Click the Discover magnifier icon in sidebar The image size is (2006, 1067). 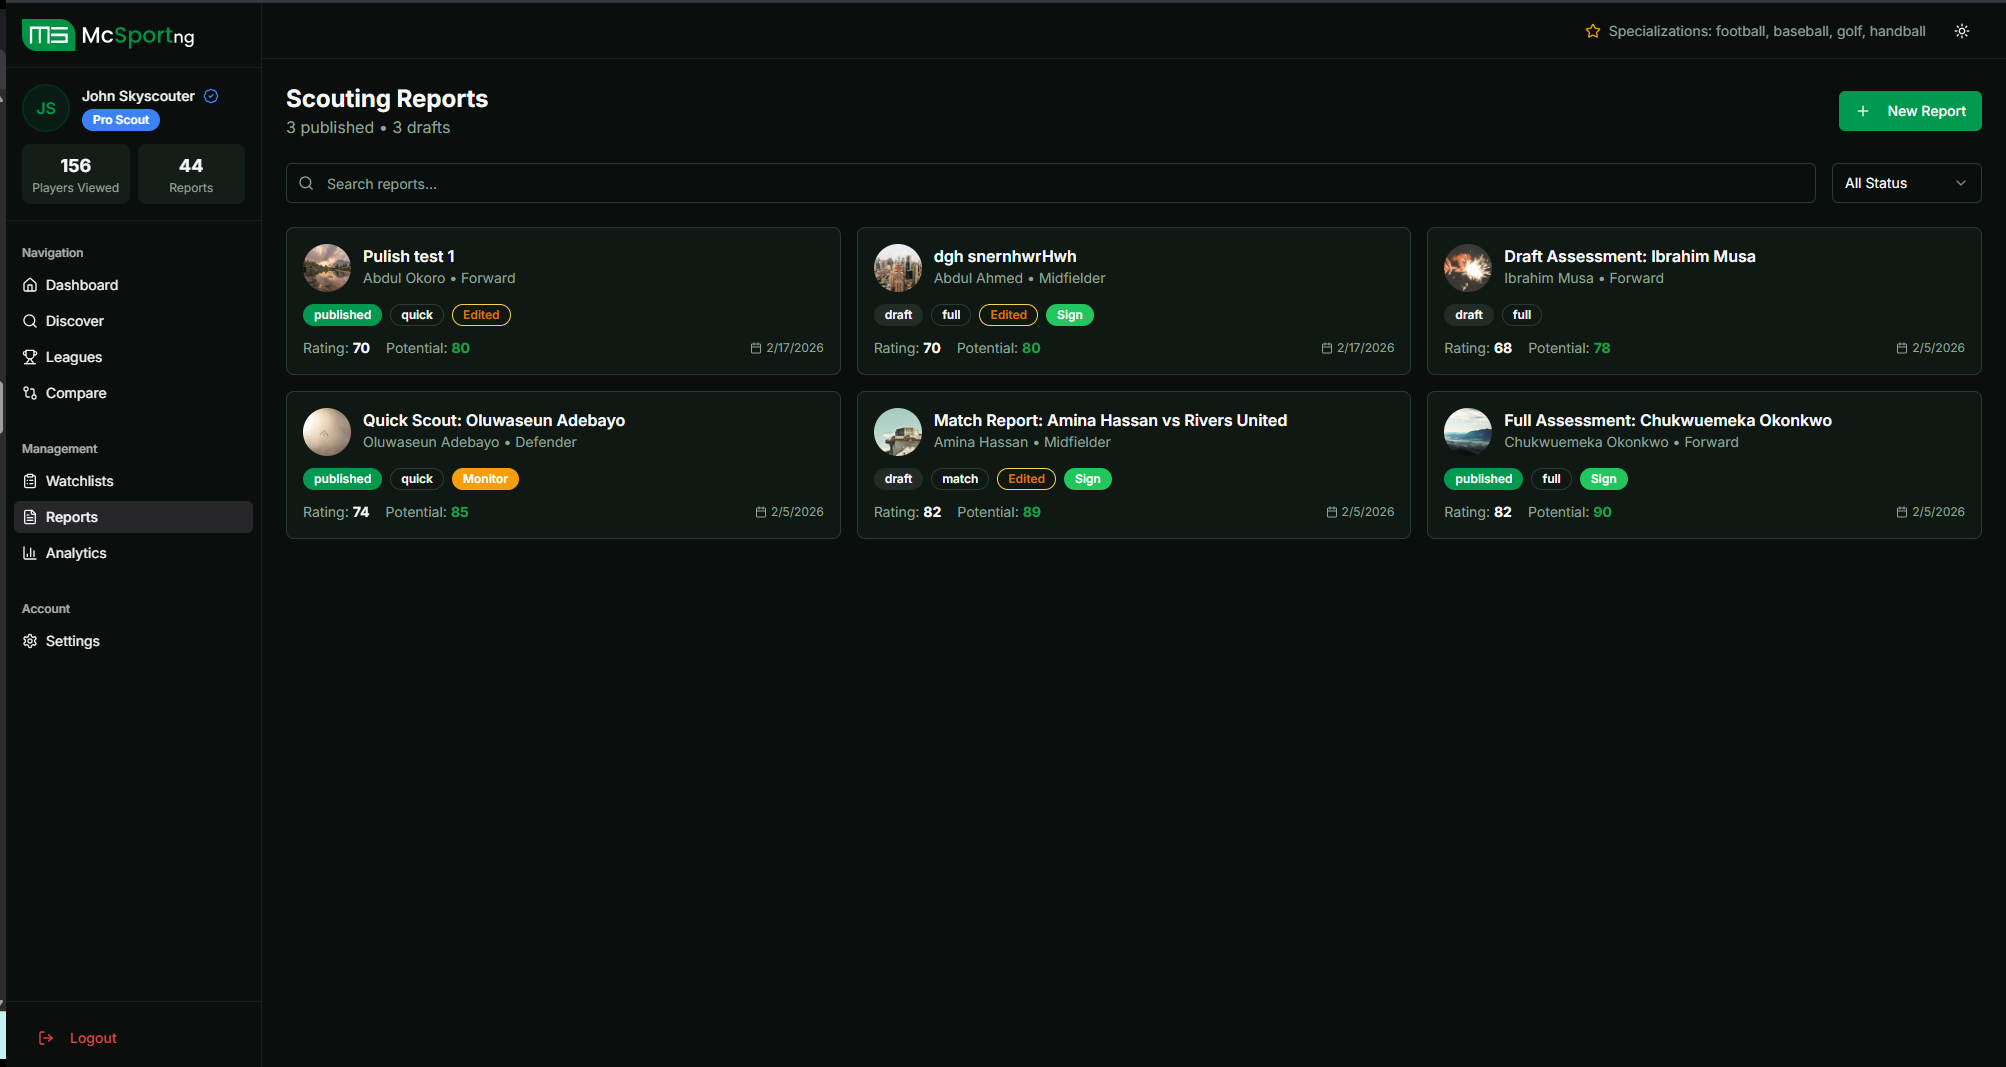click(30, 321)
